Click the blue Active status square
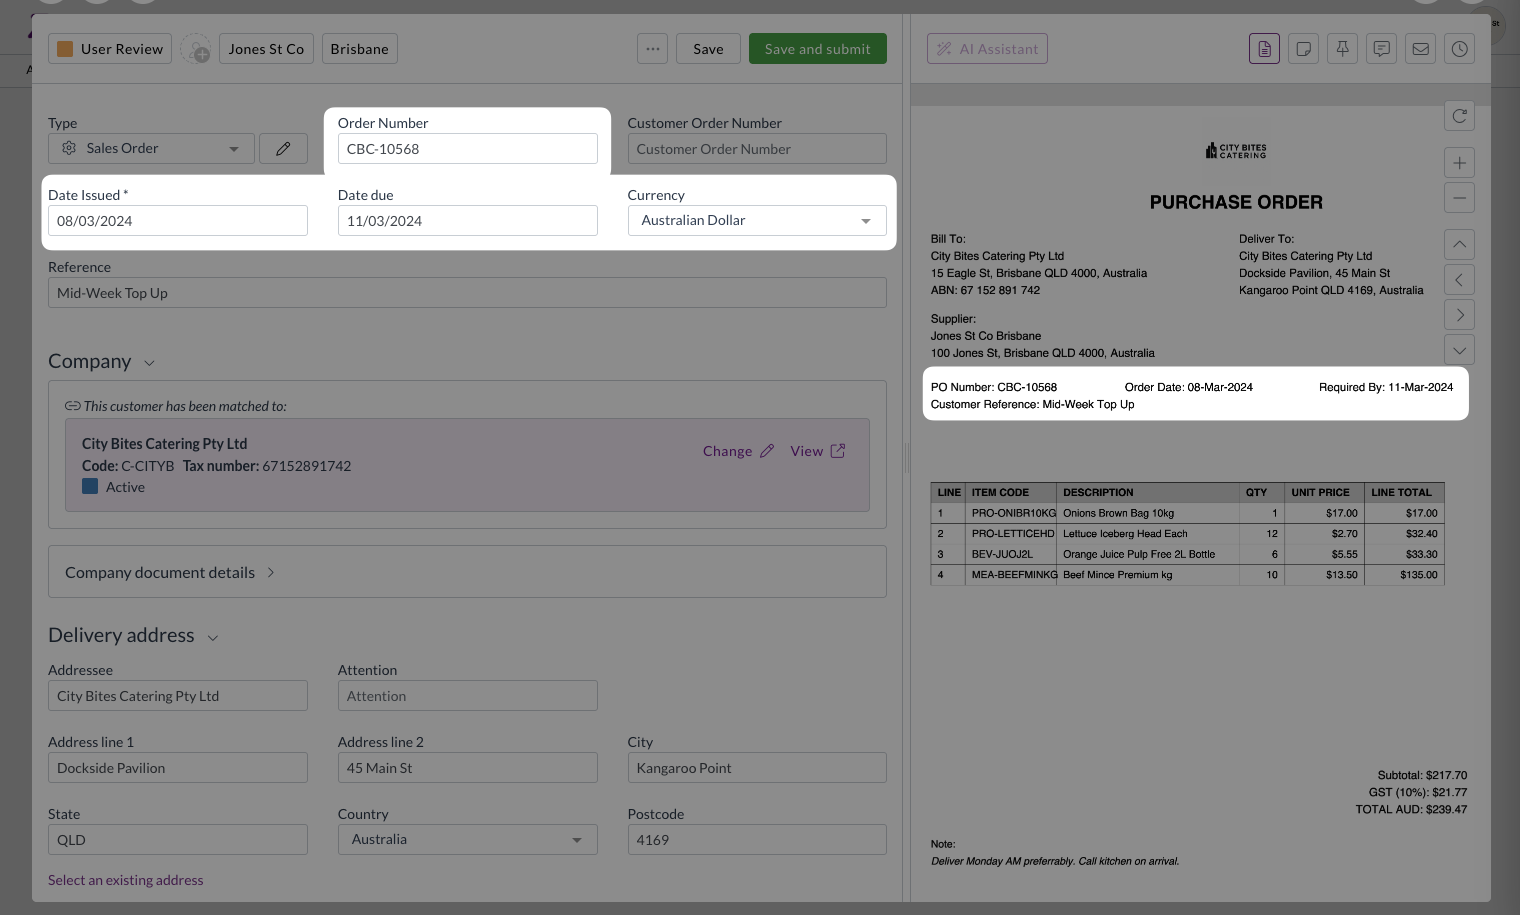 point(90,486)
